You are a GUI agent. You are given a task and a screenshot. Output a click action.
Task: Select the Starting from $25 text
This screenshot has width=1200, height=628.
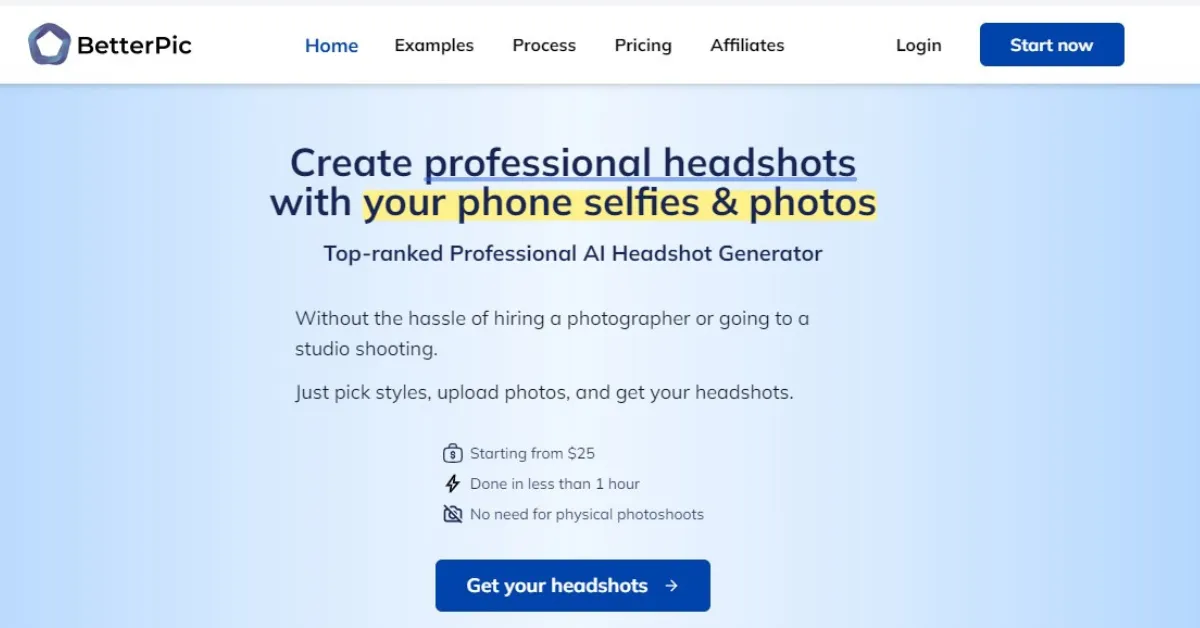pyautogui.click(x=532, y=453)
